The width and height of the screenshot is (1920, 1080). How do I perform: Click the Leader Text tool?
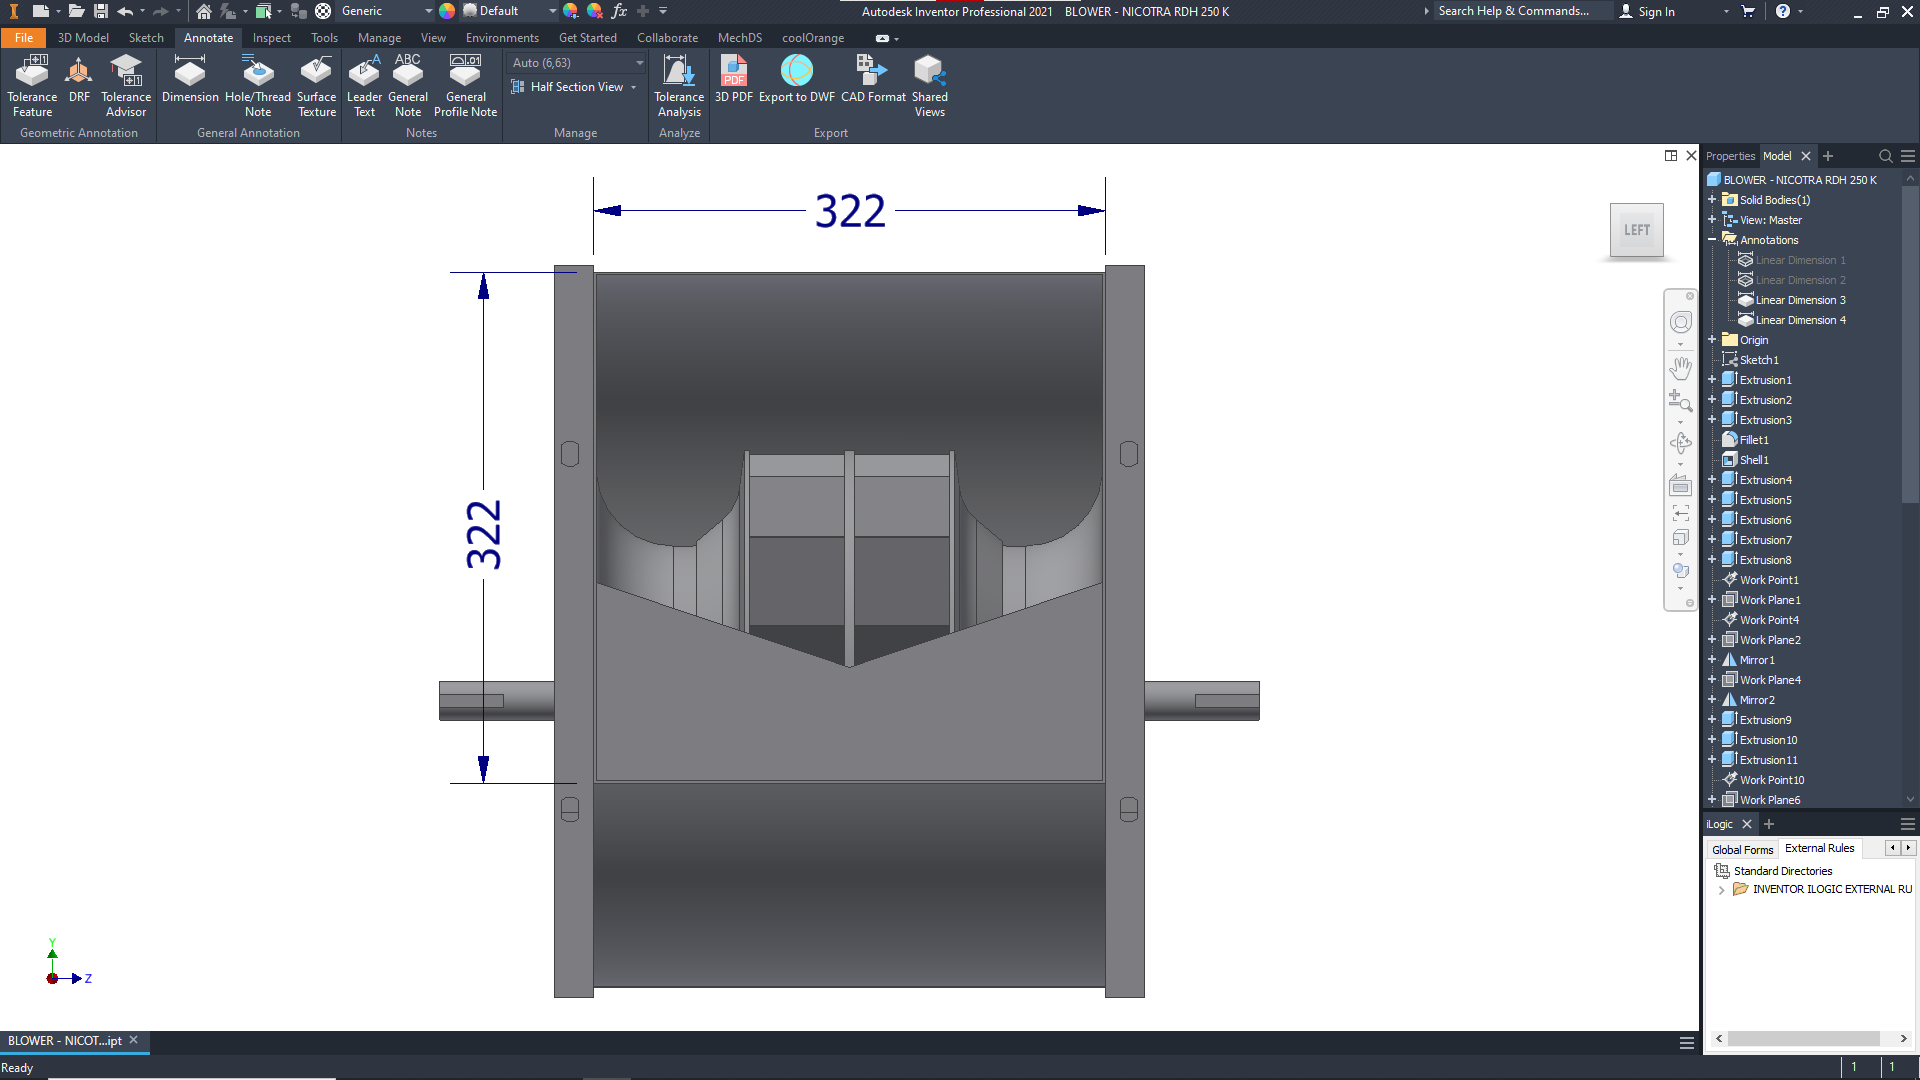[364, 85]
